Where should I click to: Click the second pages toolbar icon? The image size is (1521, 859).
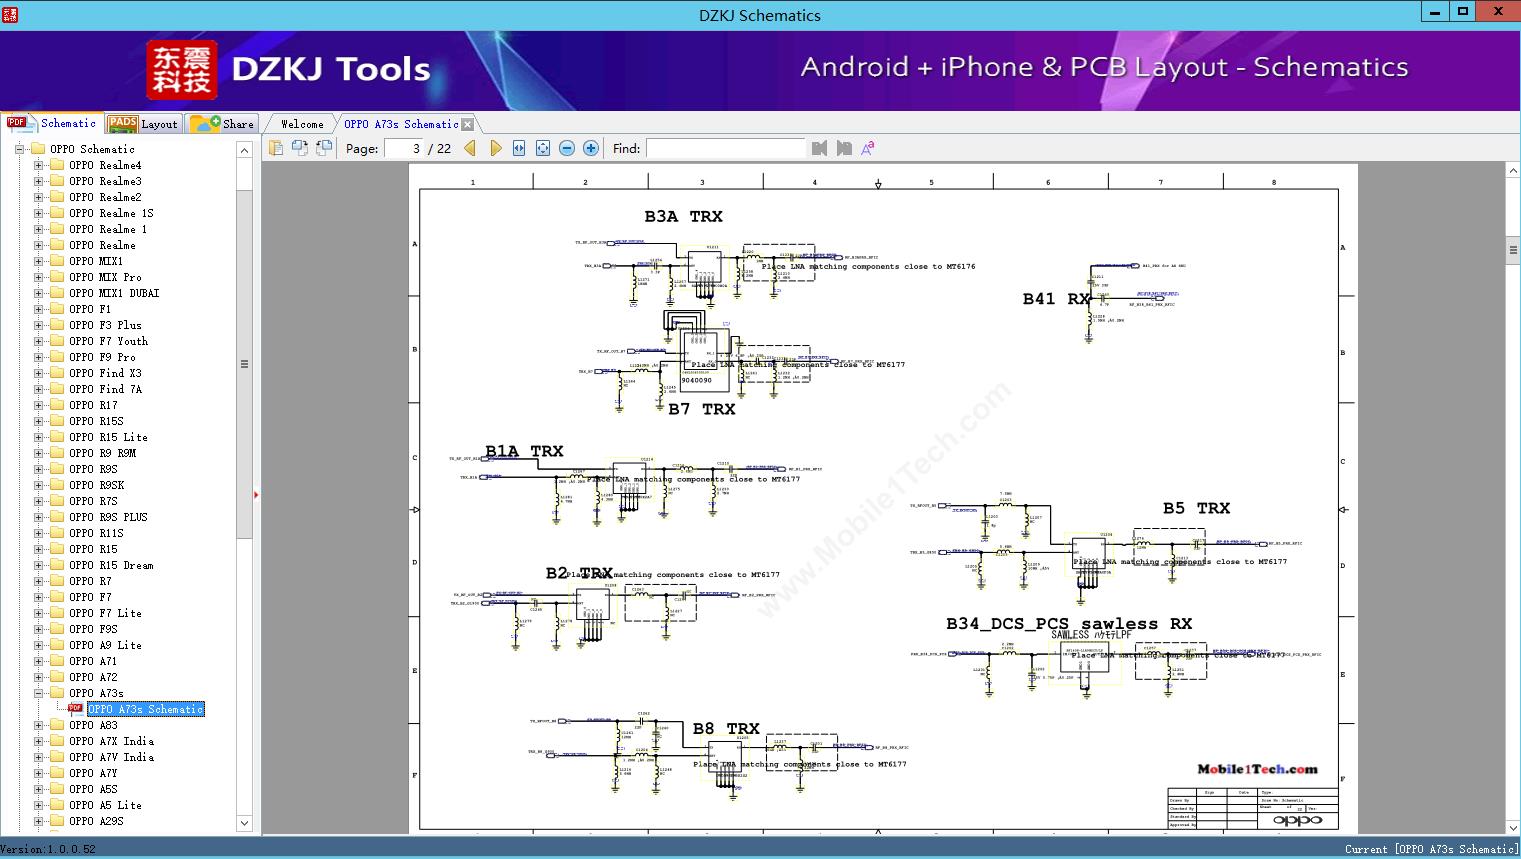pos(300,148)
